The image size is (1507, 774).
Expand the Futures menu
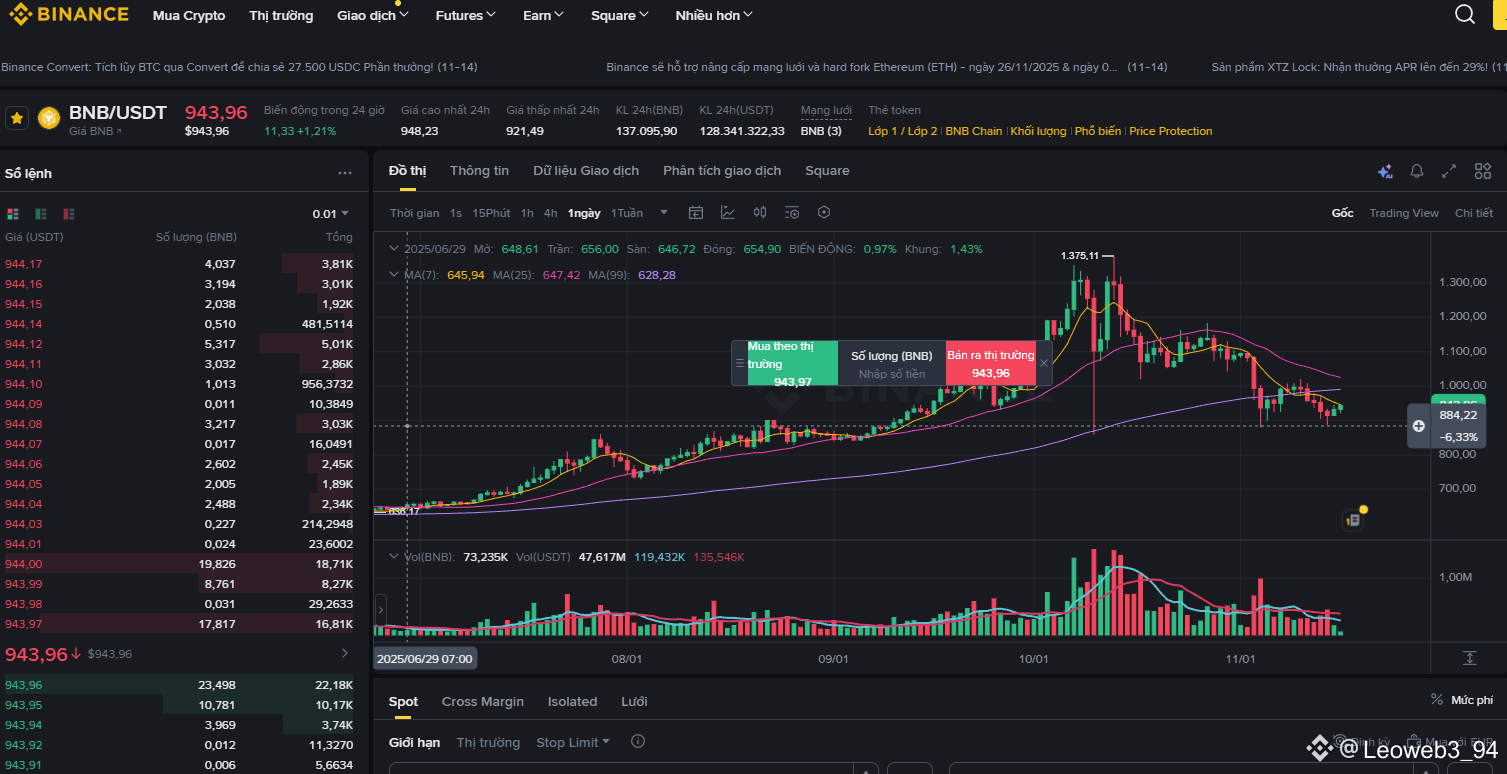[465, 15]
